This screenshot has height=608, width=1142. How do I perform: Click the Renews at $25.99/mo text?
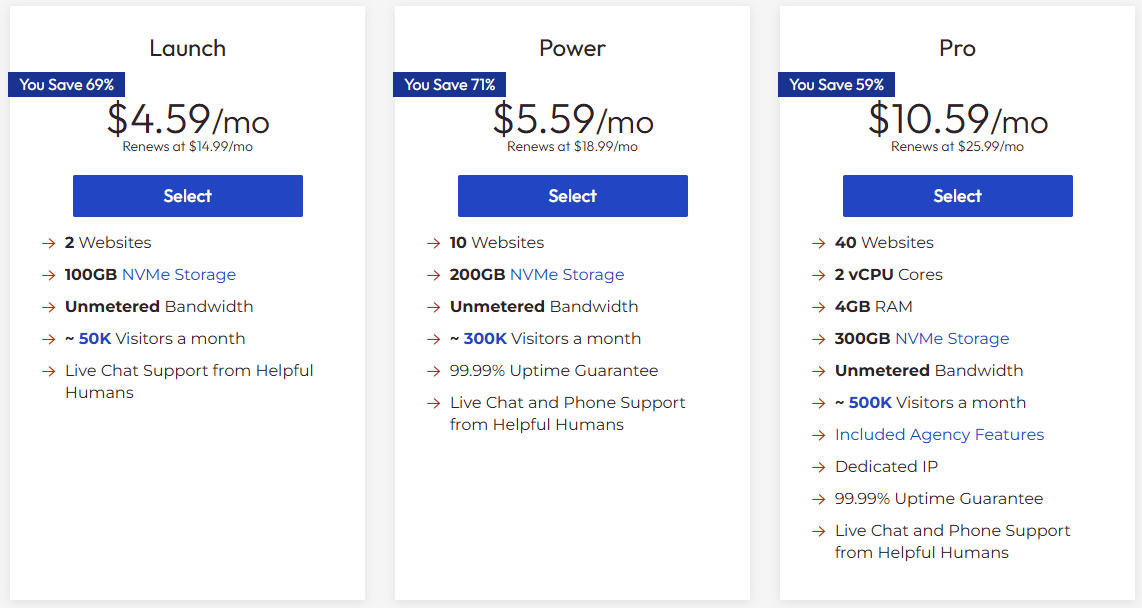pyautogui.click(x=958, y=146)
